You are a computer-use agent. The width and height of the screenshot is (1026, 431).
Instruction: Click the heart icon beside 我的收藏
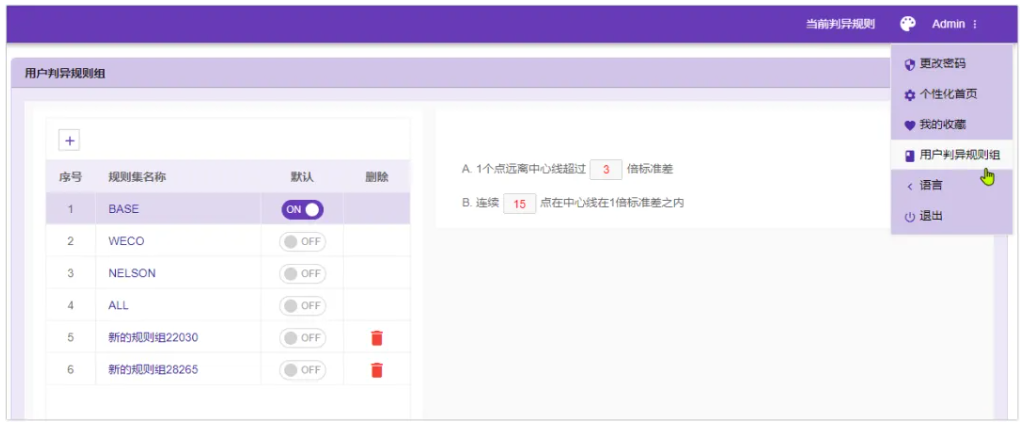tap(909, 125)
